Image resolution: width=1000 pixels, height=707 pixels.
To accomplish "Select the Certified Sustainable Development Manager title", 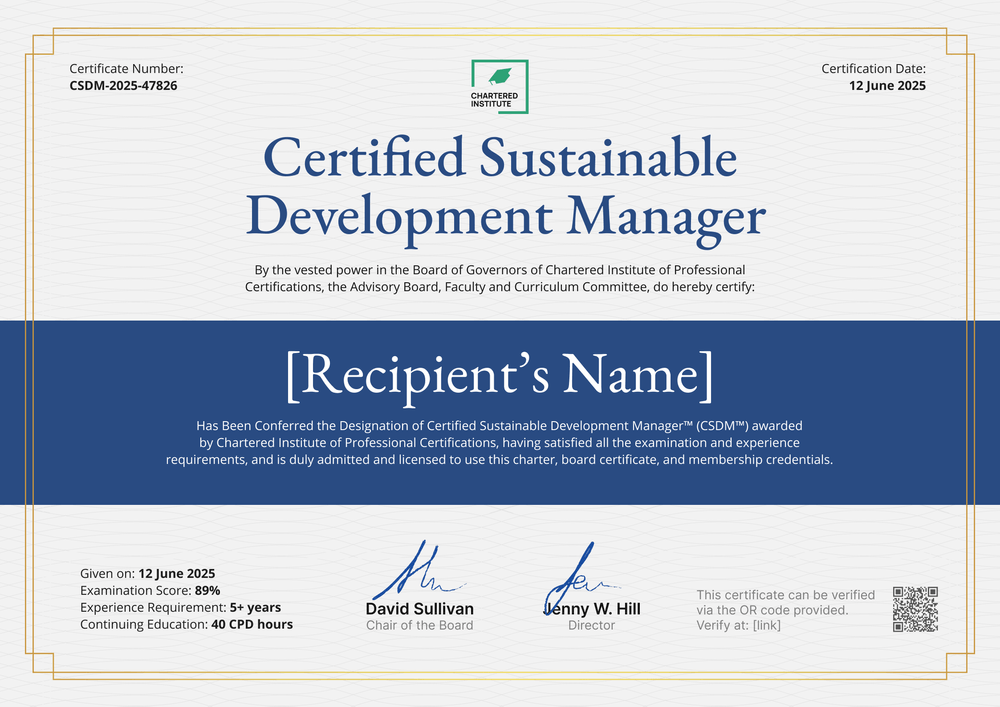I will coord(499,186).
